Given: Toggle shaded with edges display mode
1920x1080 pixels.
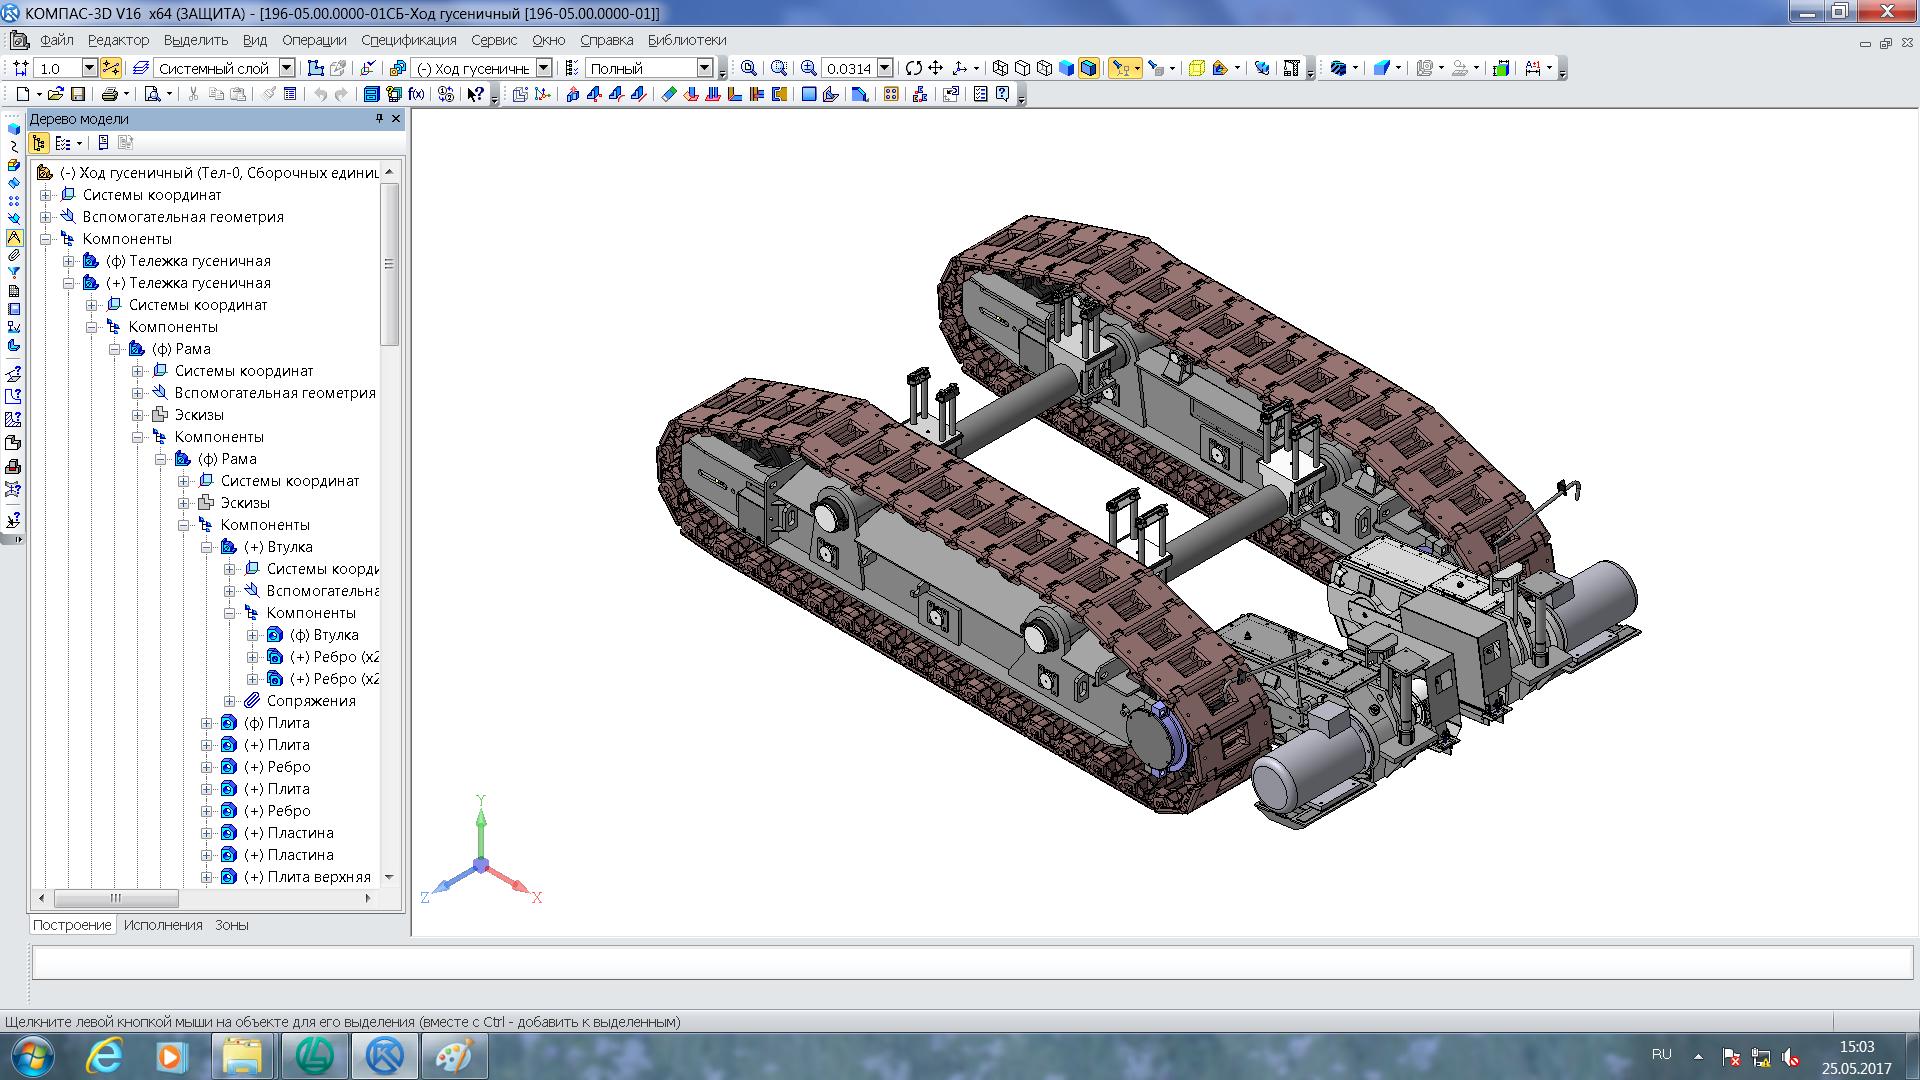Looking at the screenshot, I should pos(1089,68).
